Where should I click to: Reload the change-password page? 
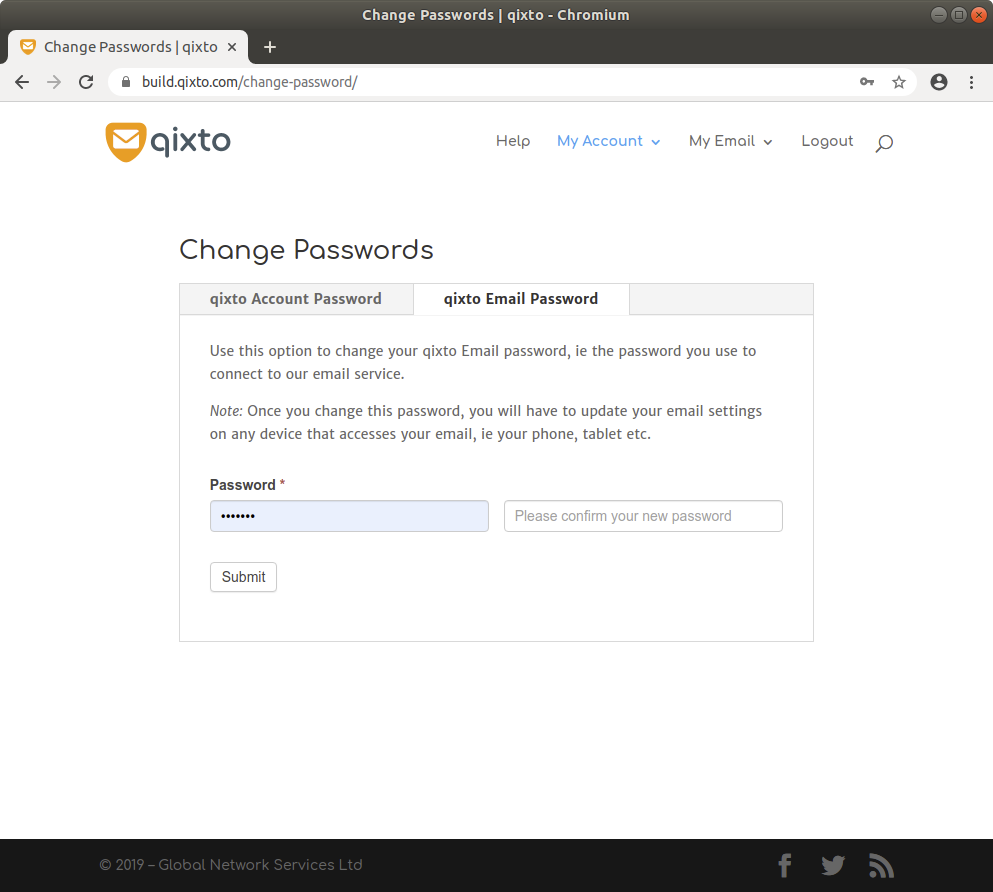click(86, 82)
